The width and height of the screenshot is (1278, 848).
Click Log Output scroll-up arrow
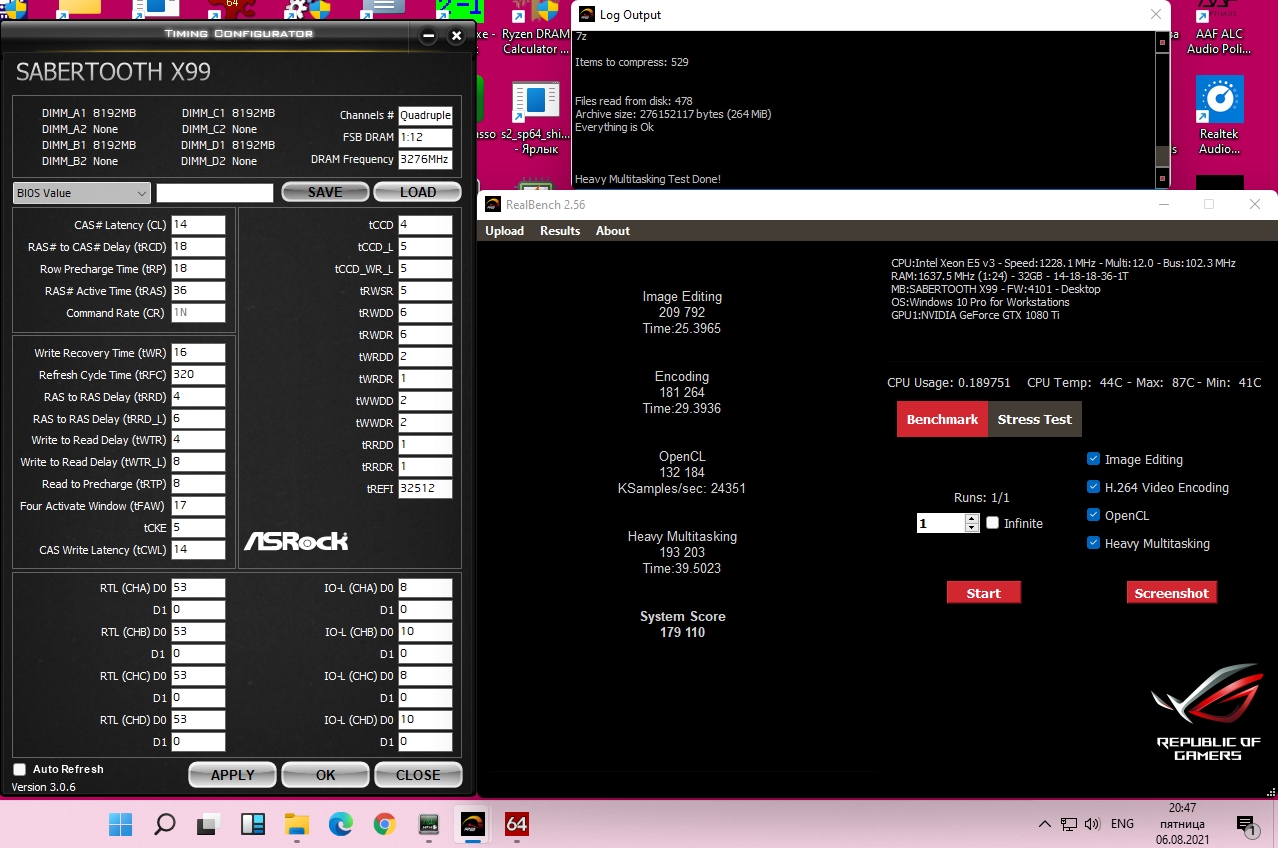coord(1162,43)
